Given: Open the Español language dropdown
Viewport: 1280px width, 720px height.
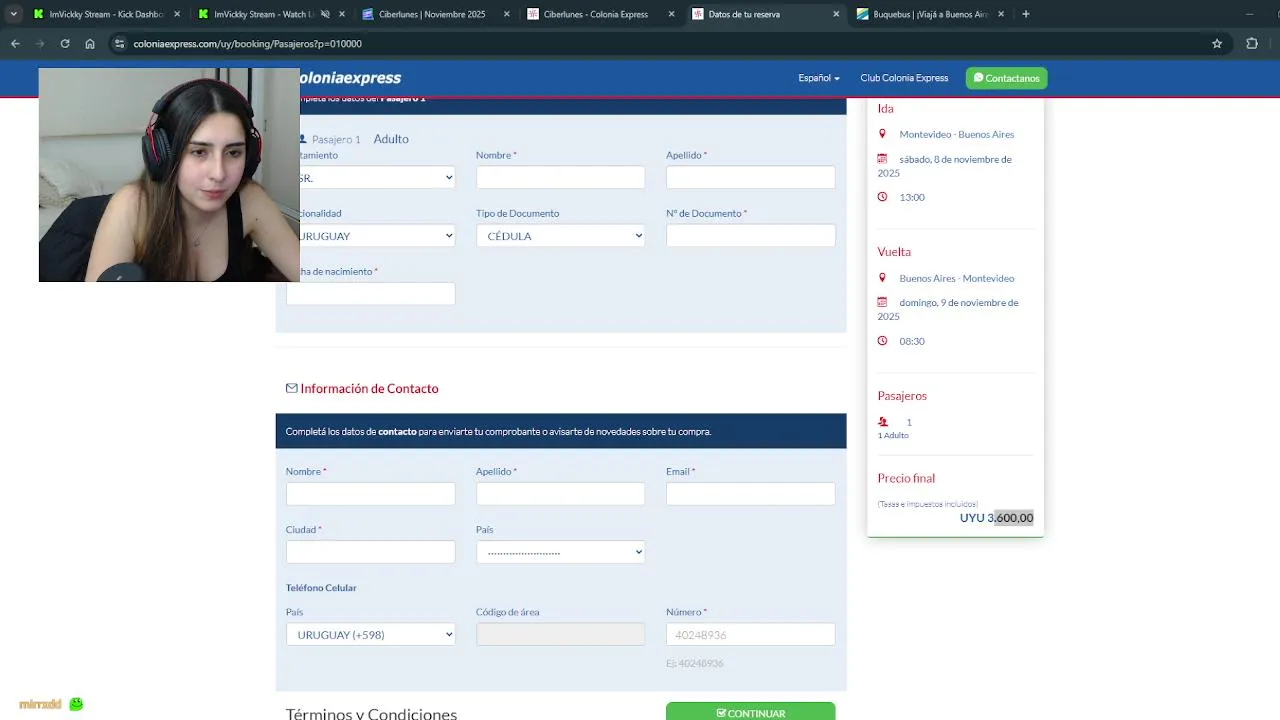Looking at the screenshot, I should 818,78.
